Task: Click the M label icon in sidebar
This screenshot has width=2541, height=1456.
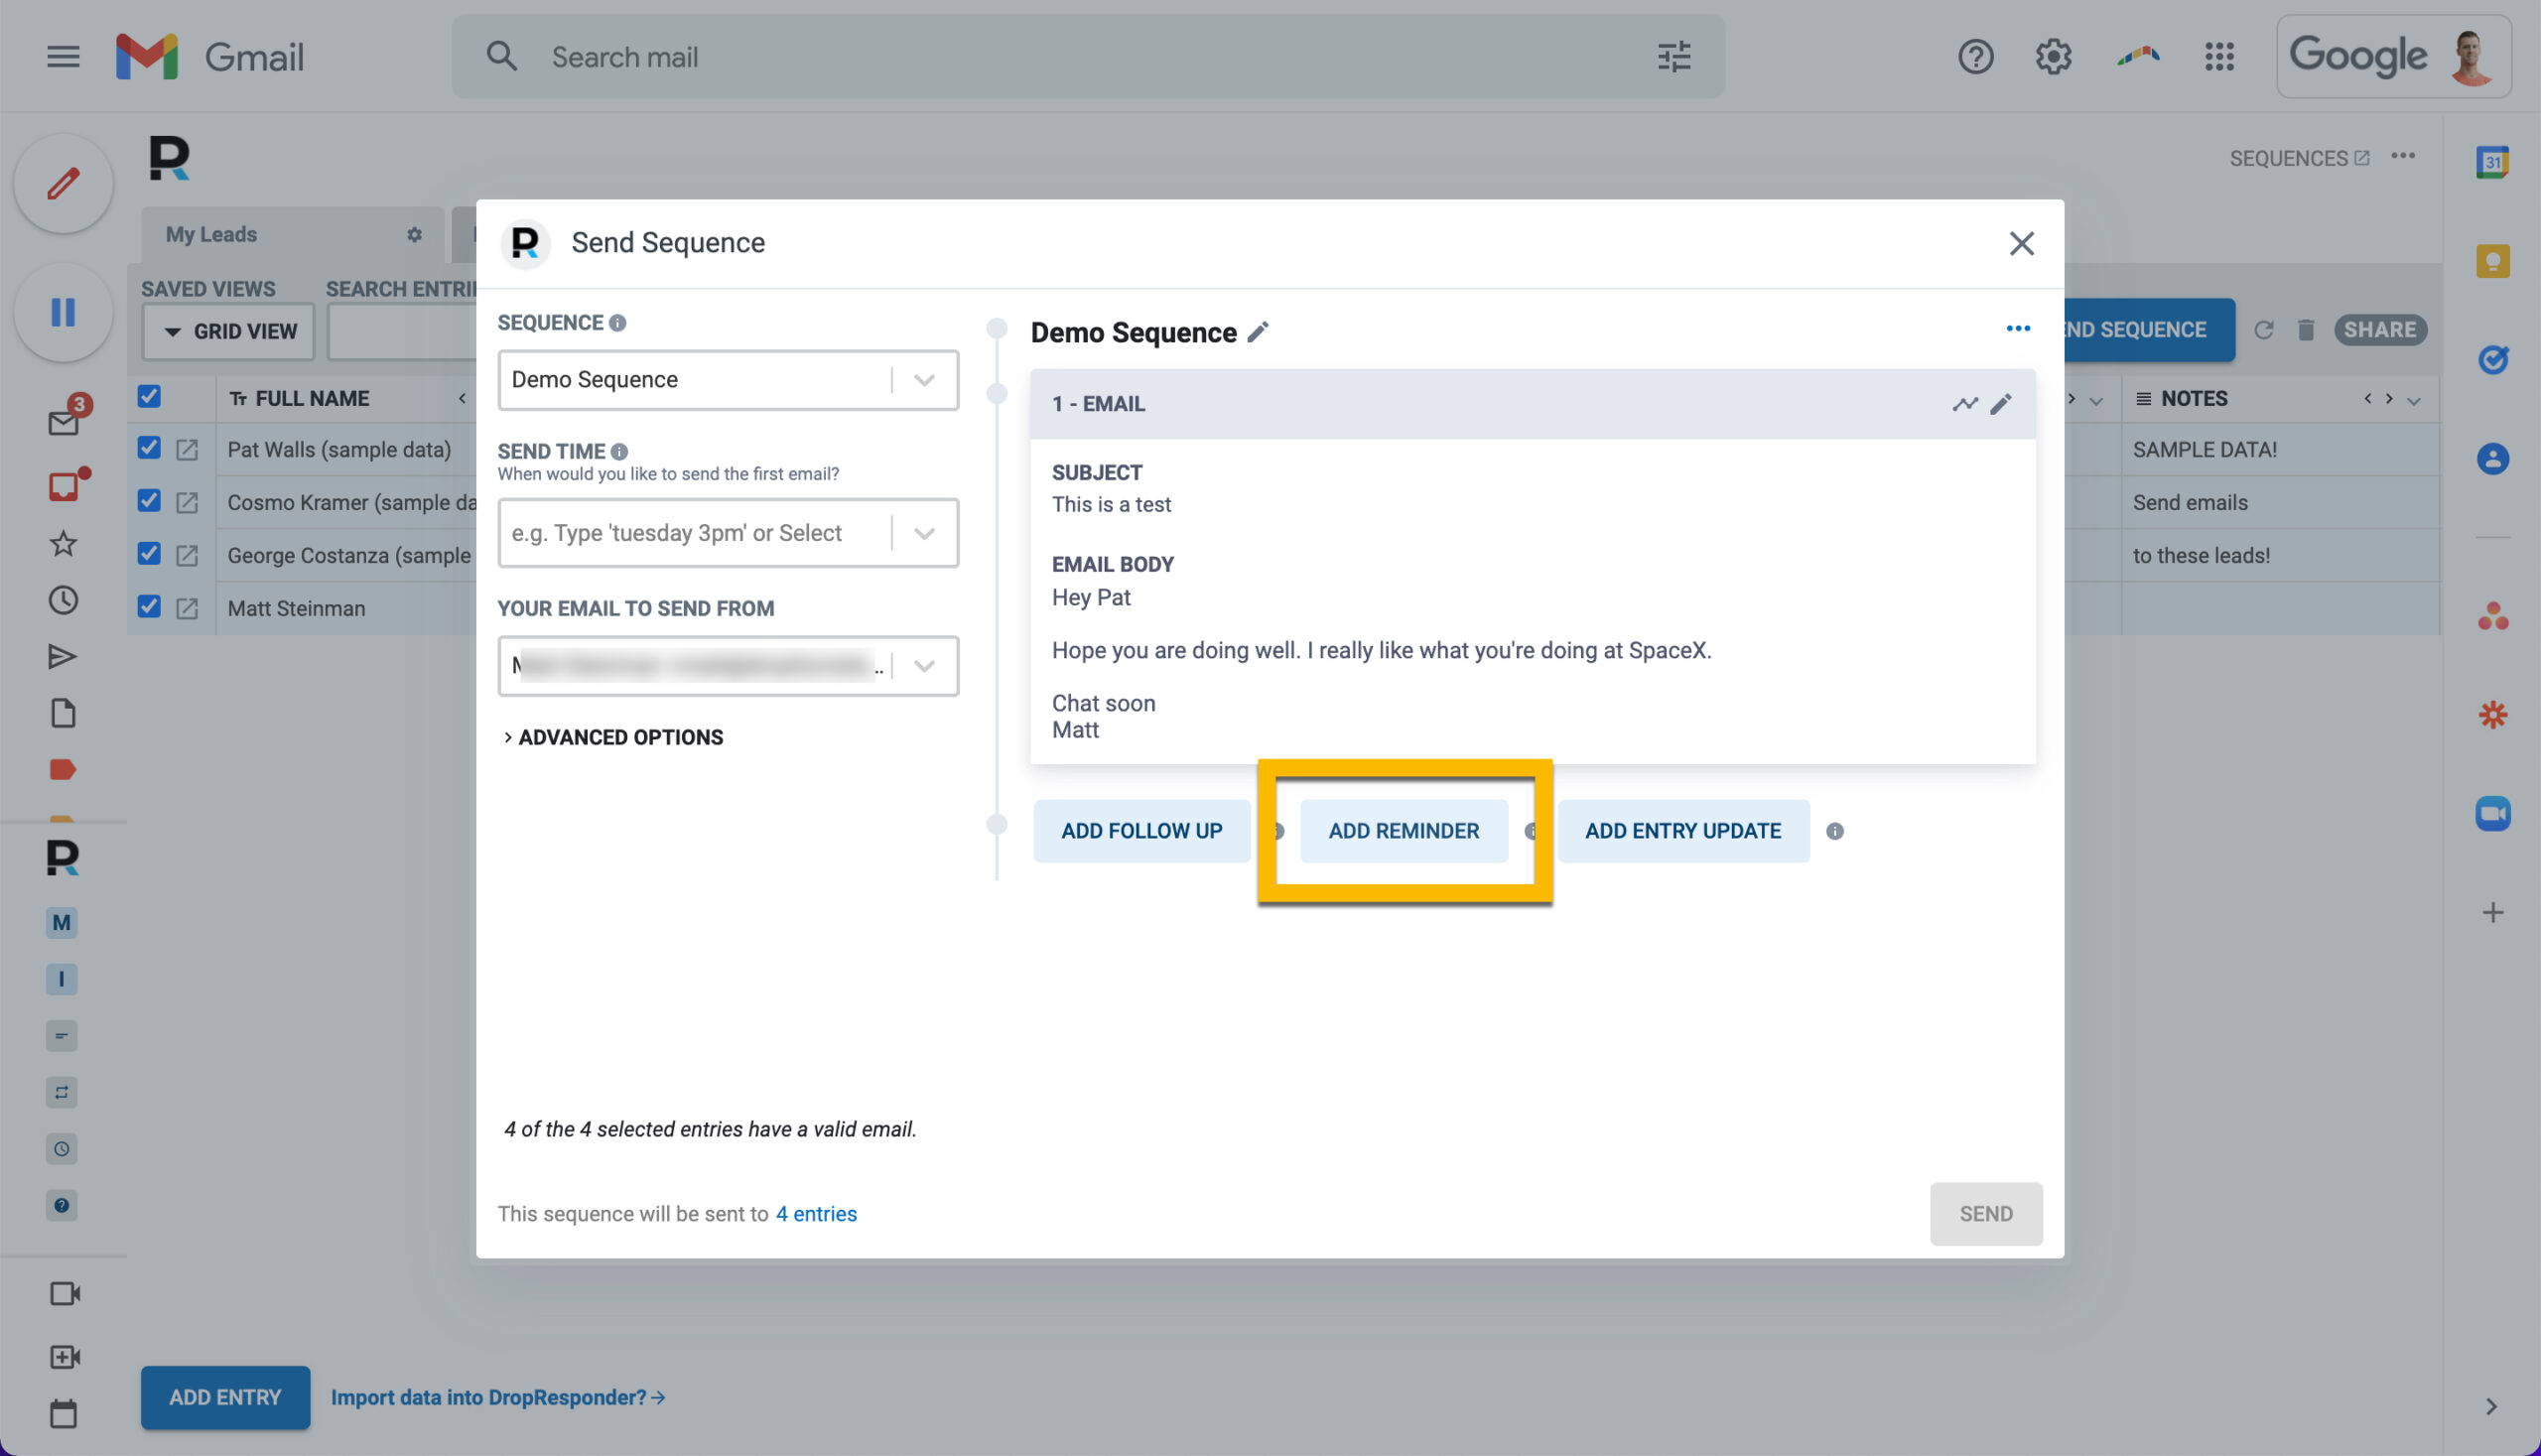Action: click(61, 922)
